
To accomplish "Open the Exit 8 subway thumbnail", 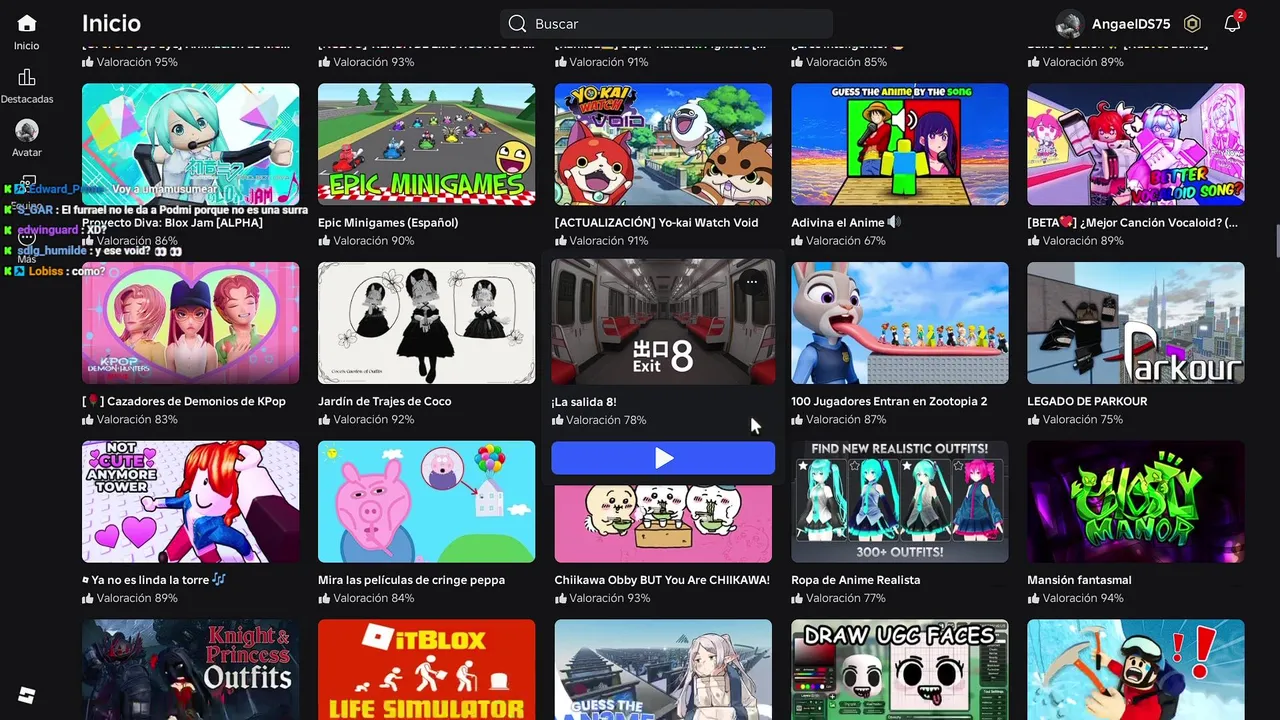I will tap(663, 321).
